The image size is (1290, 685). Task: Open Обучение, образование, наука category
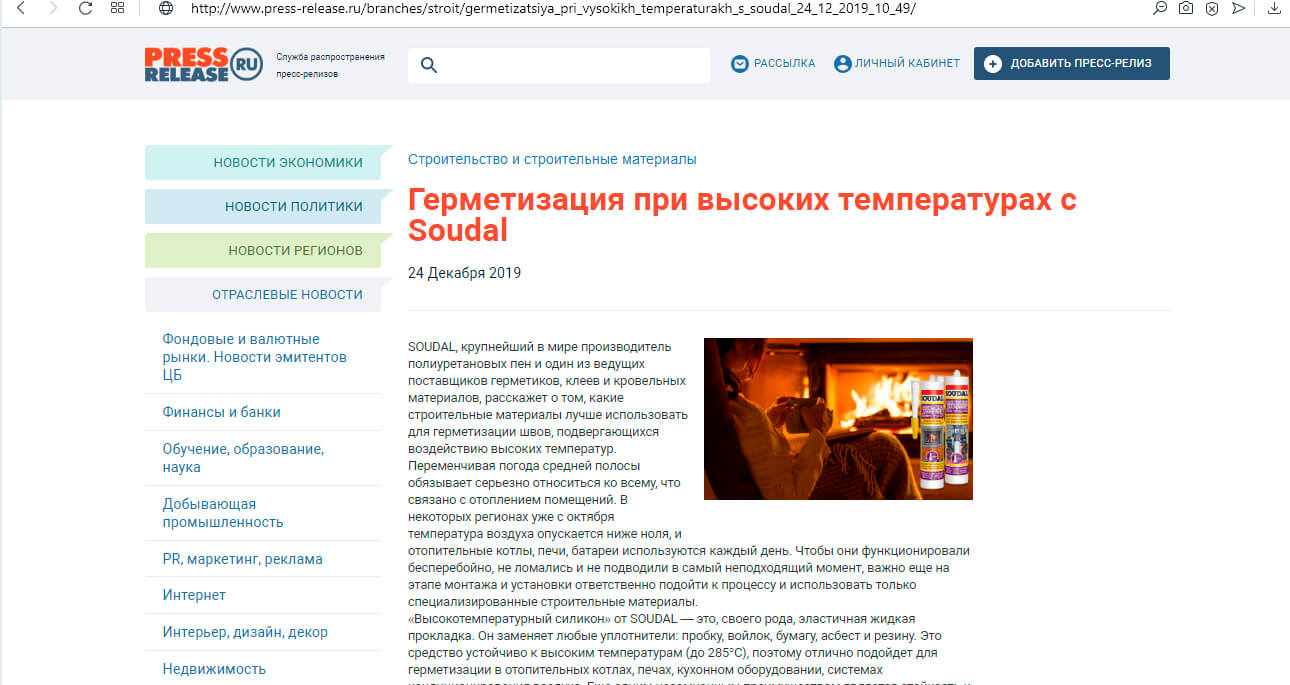click(243, 458)
